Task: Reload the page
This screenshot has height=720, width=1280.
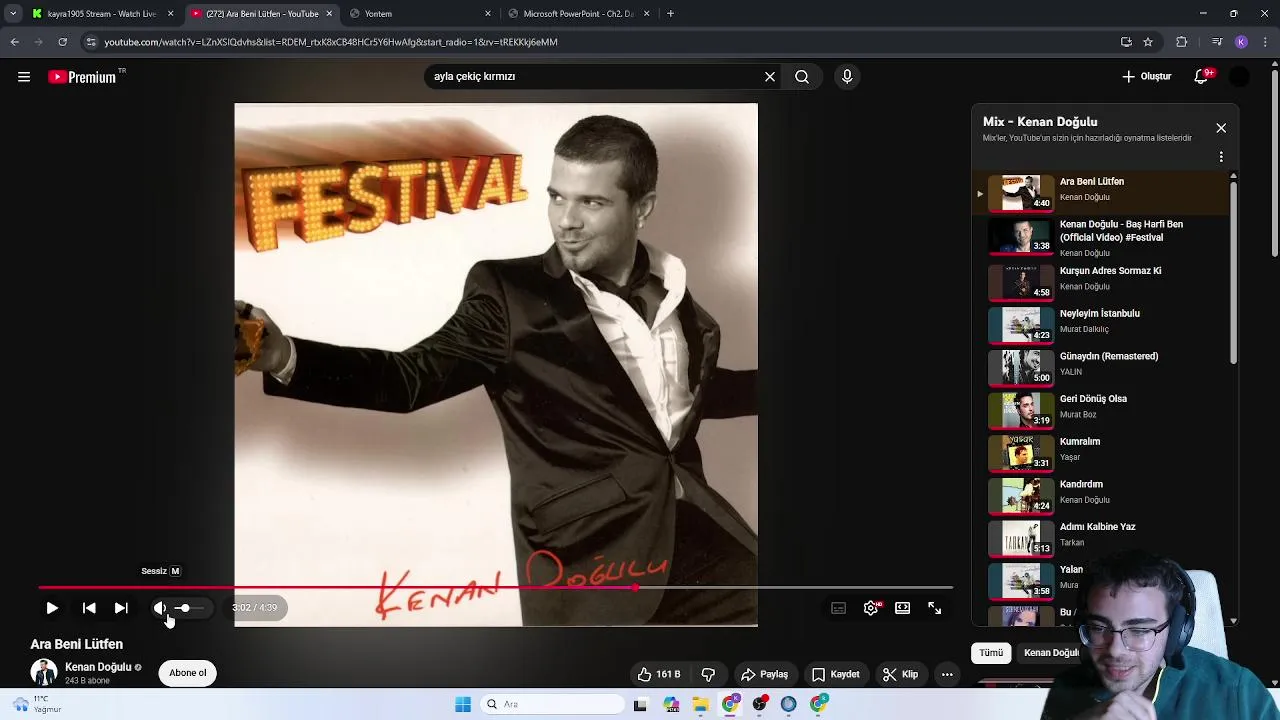Action: 62,42
